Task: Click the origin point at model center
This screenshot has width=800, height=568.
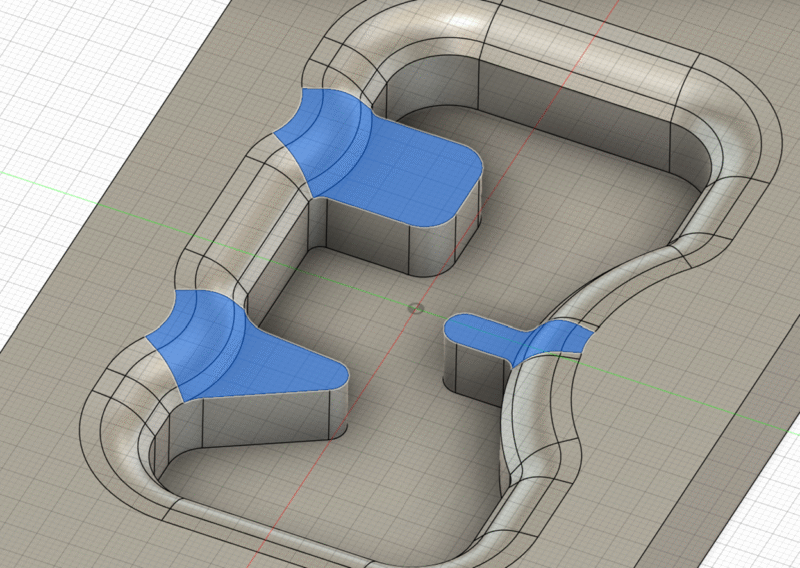Action: (x=416, y=307)
